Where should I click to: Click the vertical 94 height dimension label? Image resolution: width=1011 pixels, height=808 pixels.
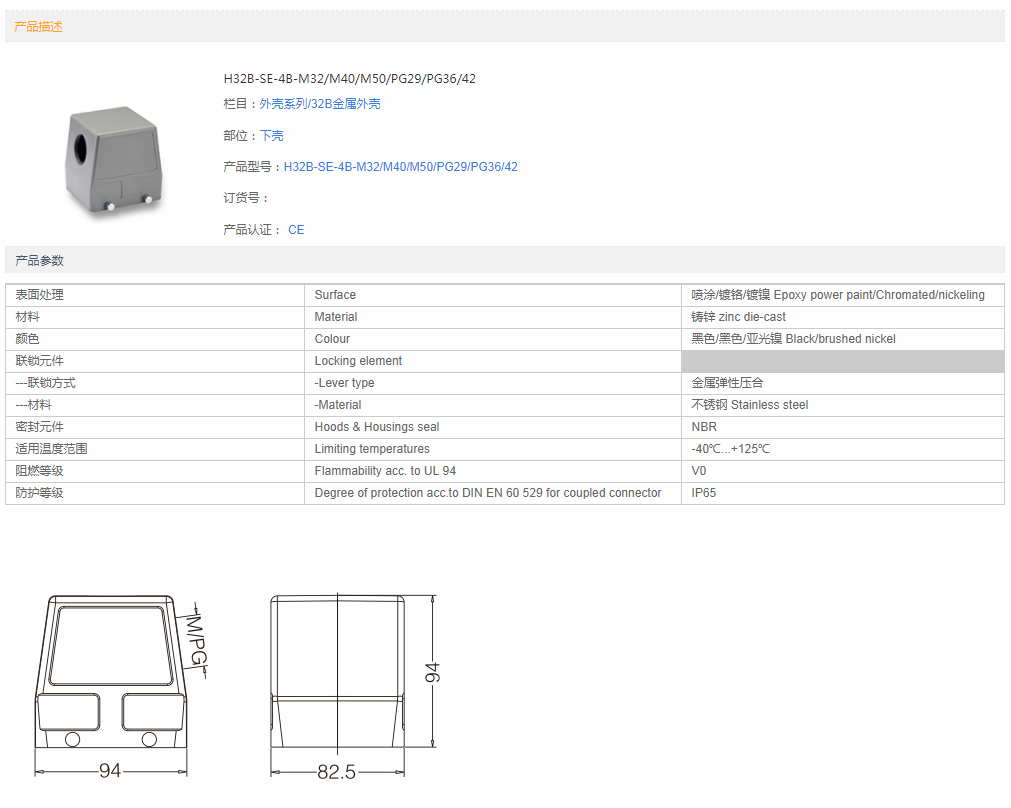tap(432, 672)
